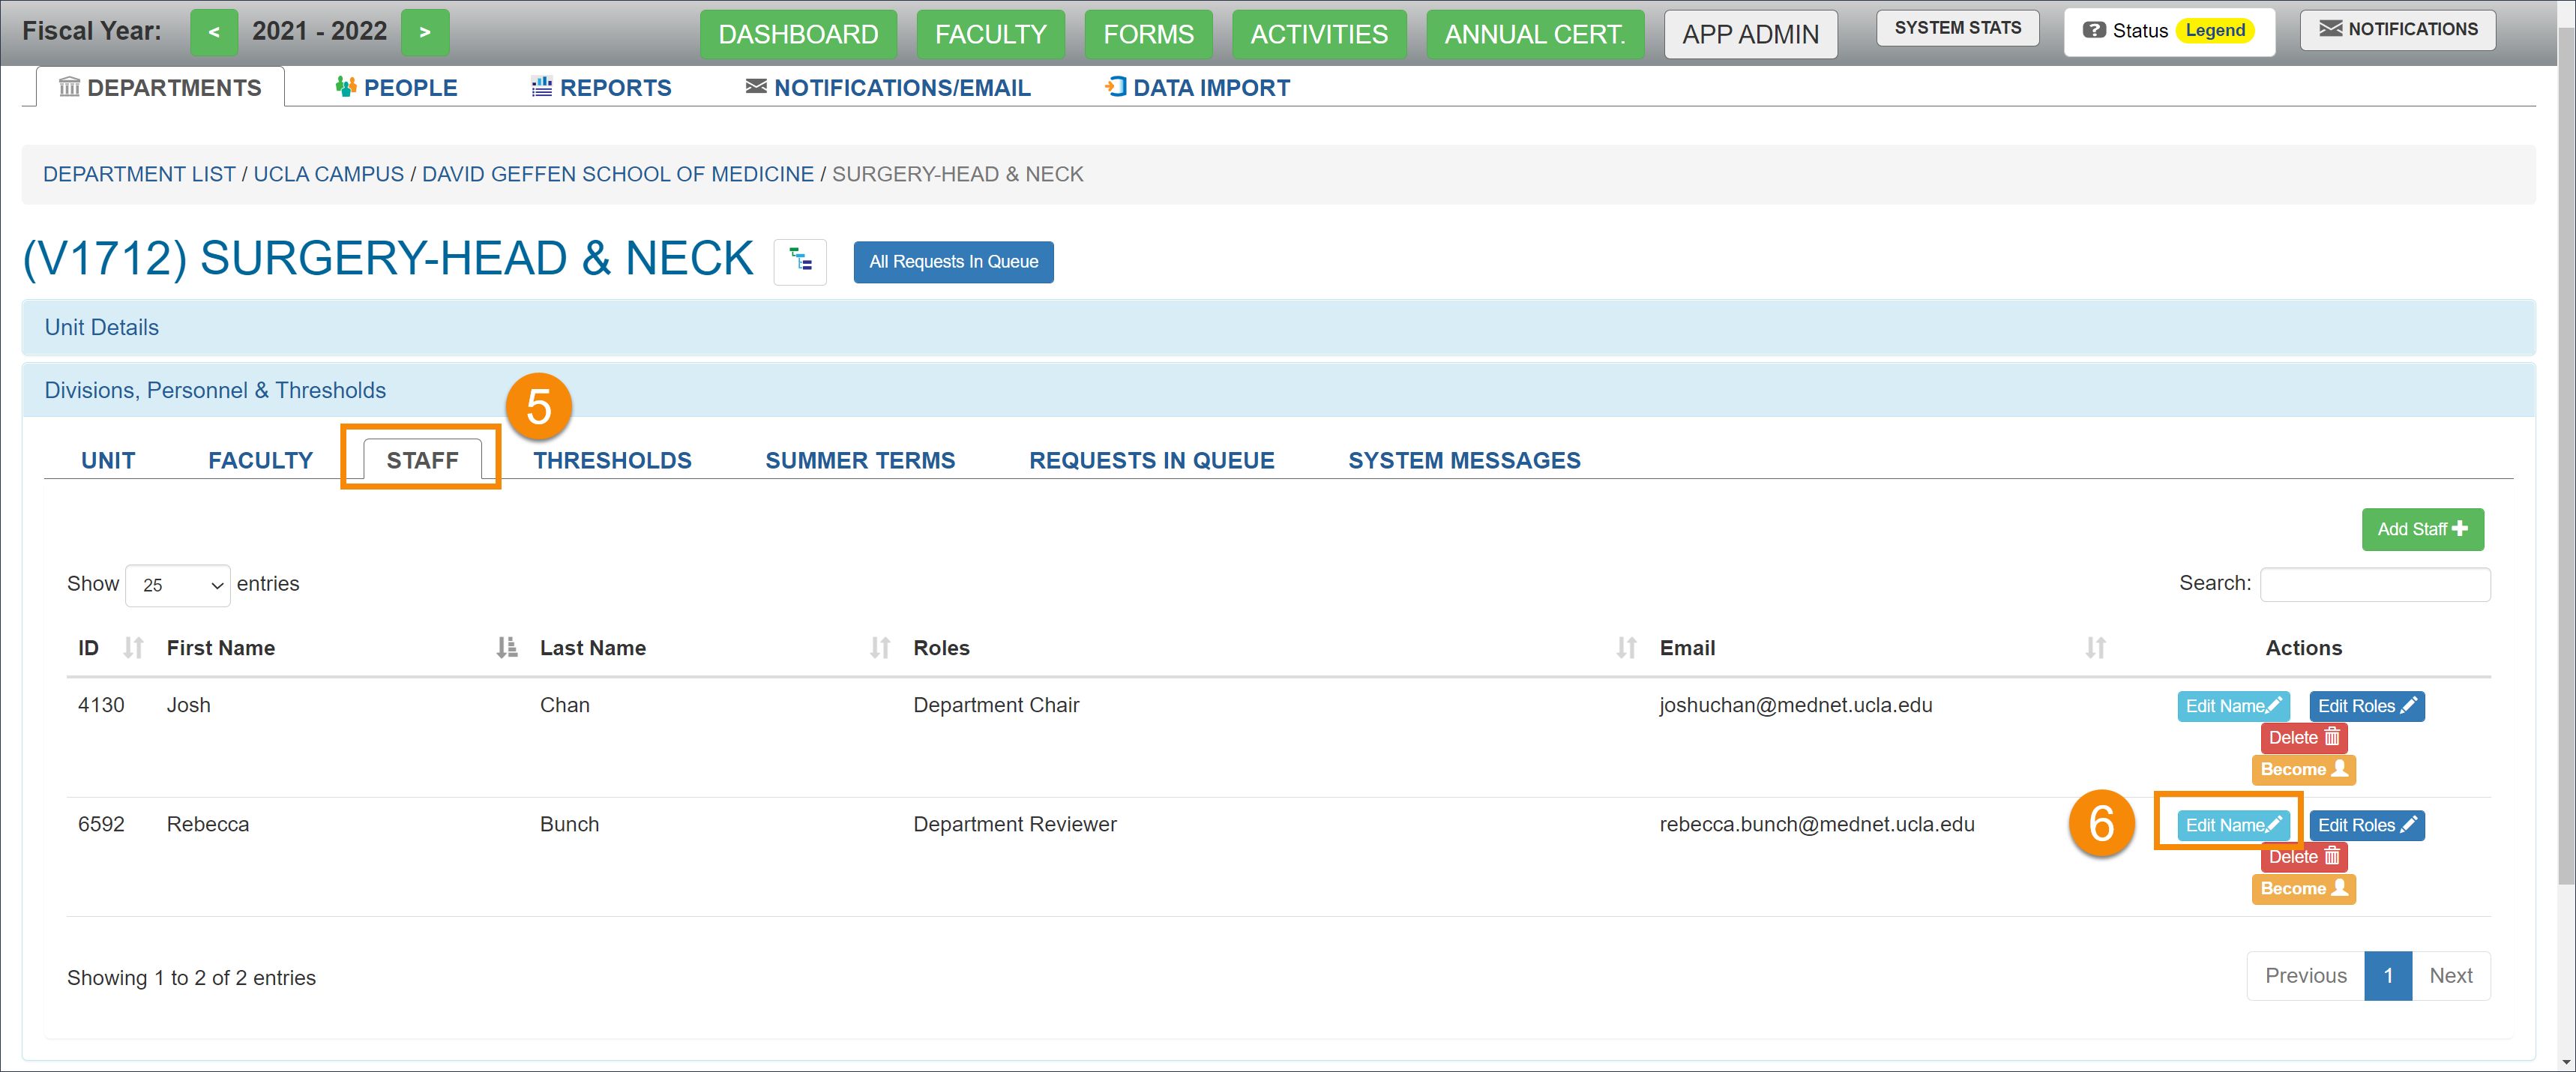Click the All Requests In Queue button
This screenshot has width=2576, height=1072.
951,259
